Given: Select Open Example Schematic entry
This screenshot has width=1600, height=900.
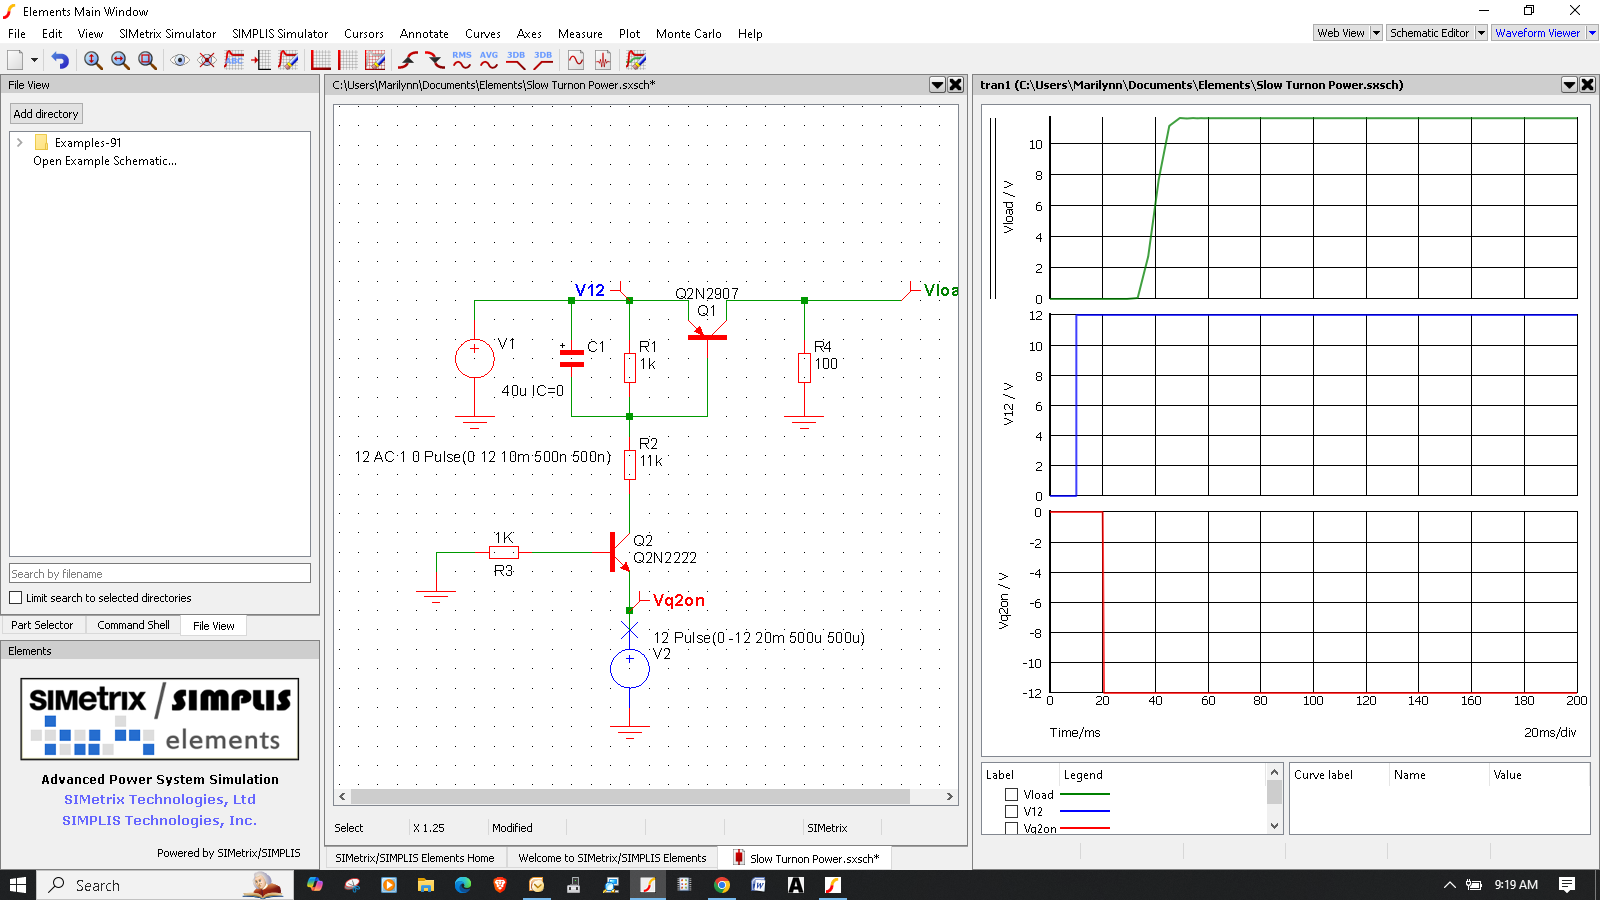Looking at the screenshot, I should (x=105, y=161).
